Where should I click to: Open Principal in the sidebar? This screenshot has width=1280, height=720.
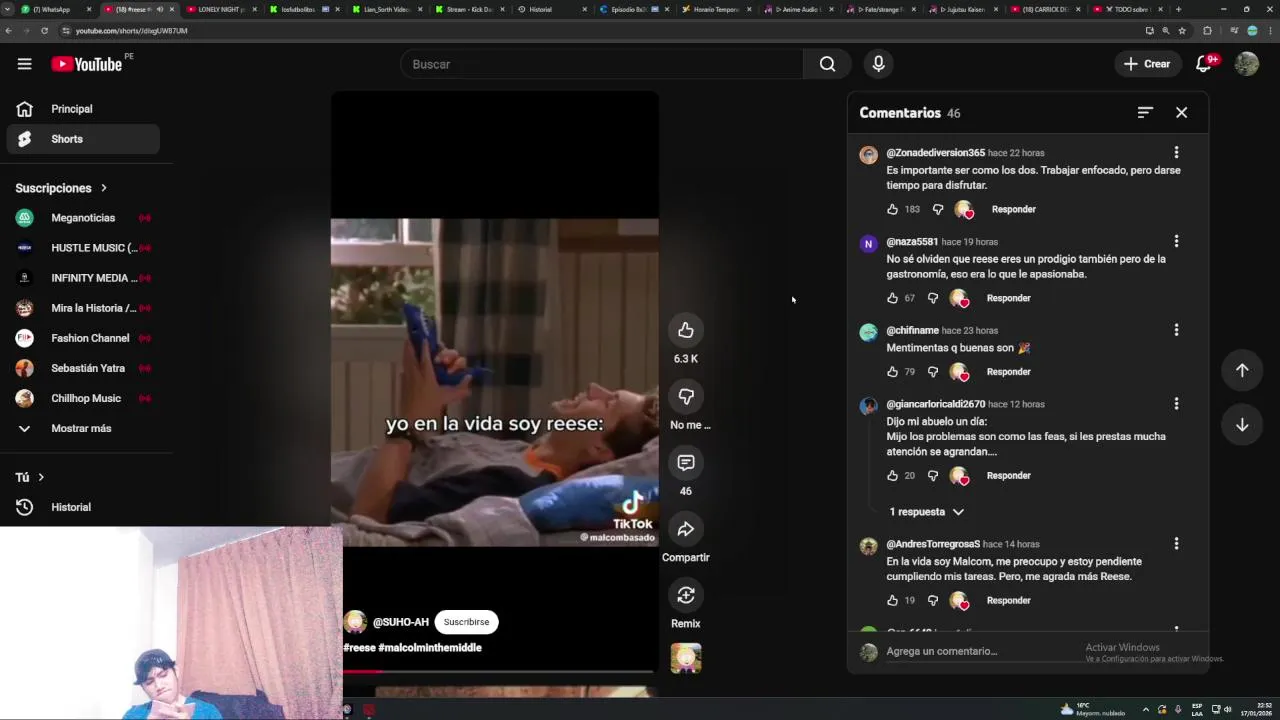pyautogui.click(x=83, y=109)
